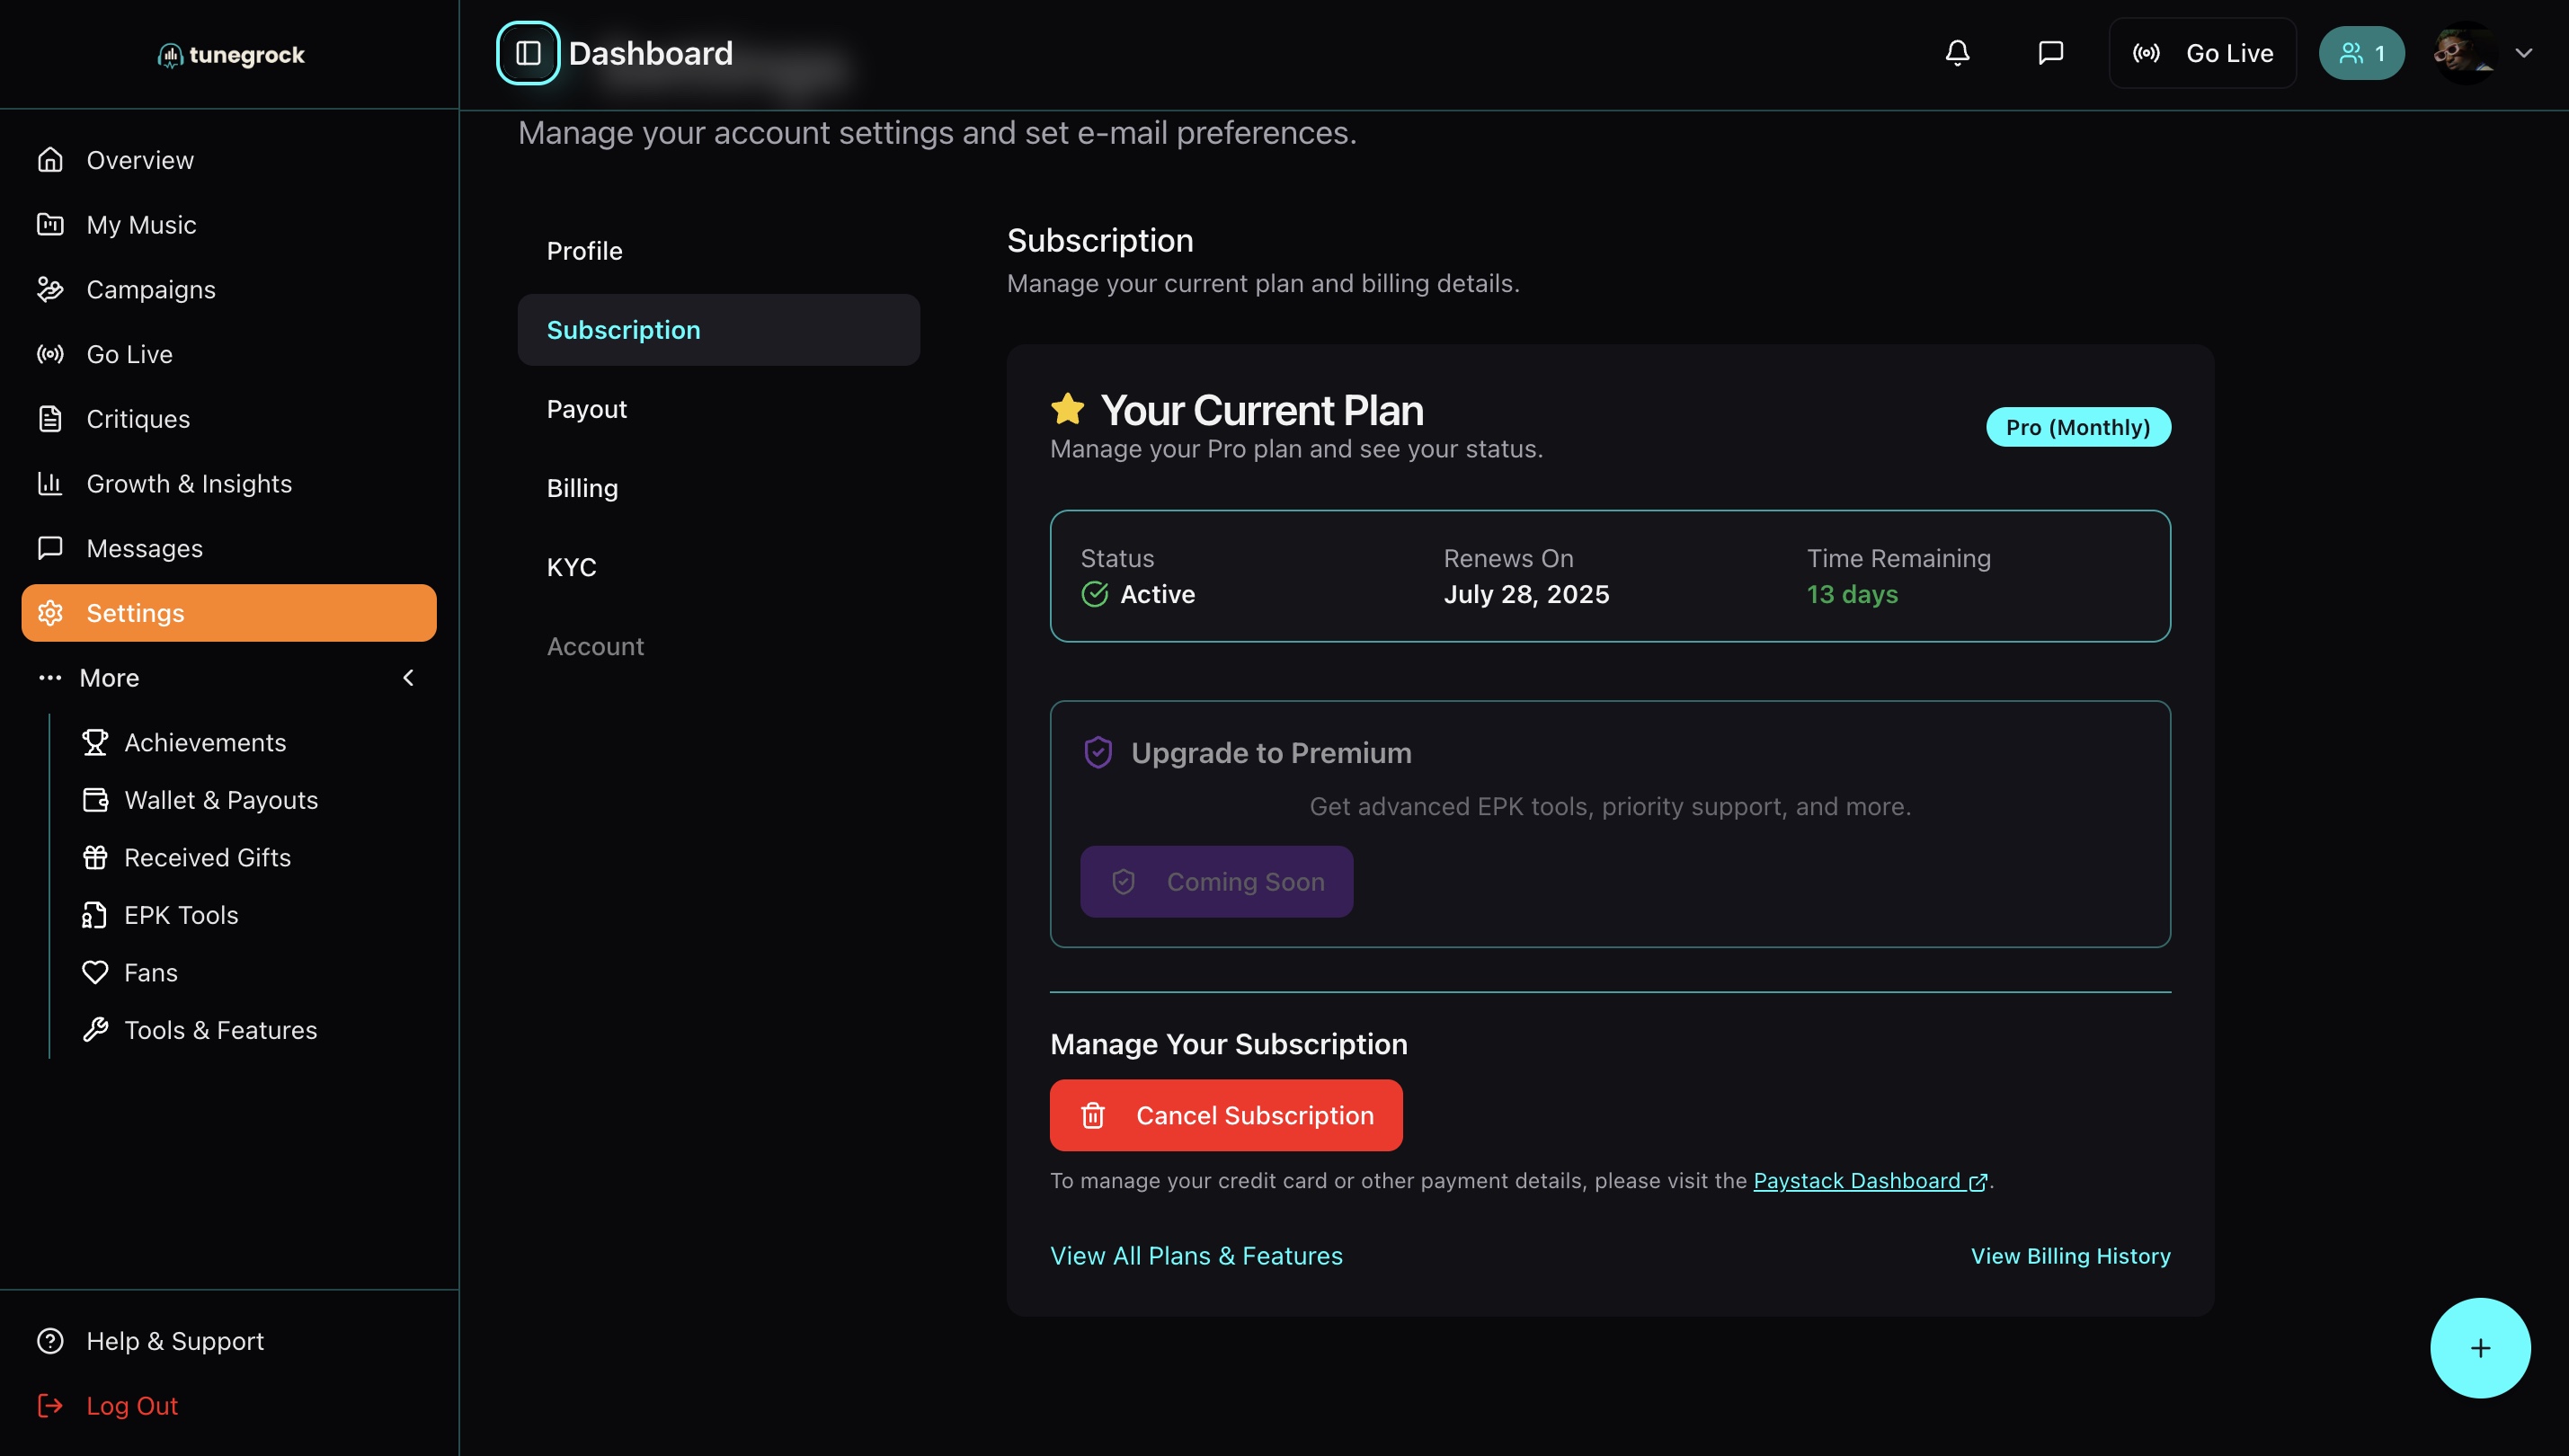The image size is (2569, 1456).
Task: Open Tools & Features section
Action: pyautogui.click(x=220, y=1030)
